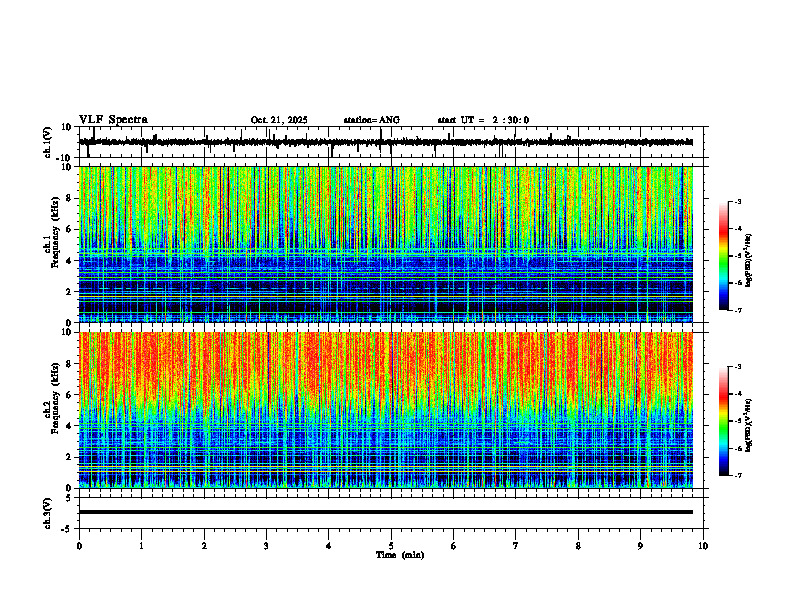Click the "ch.3(V)" axis label
The height and width of the screenshot is (612, 792).
[48, 513]
